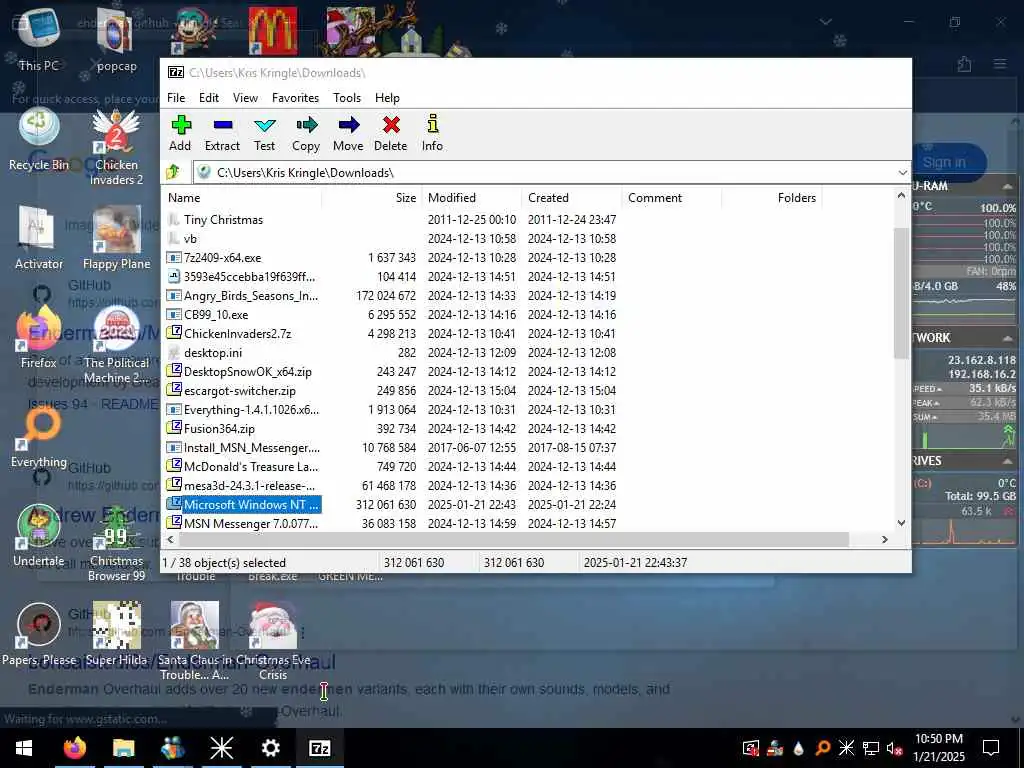Go up one folder level icon
Viewport: 1024px width, 768px height.
[x=173, y=172]
